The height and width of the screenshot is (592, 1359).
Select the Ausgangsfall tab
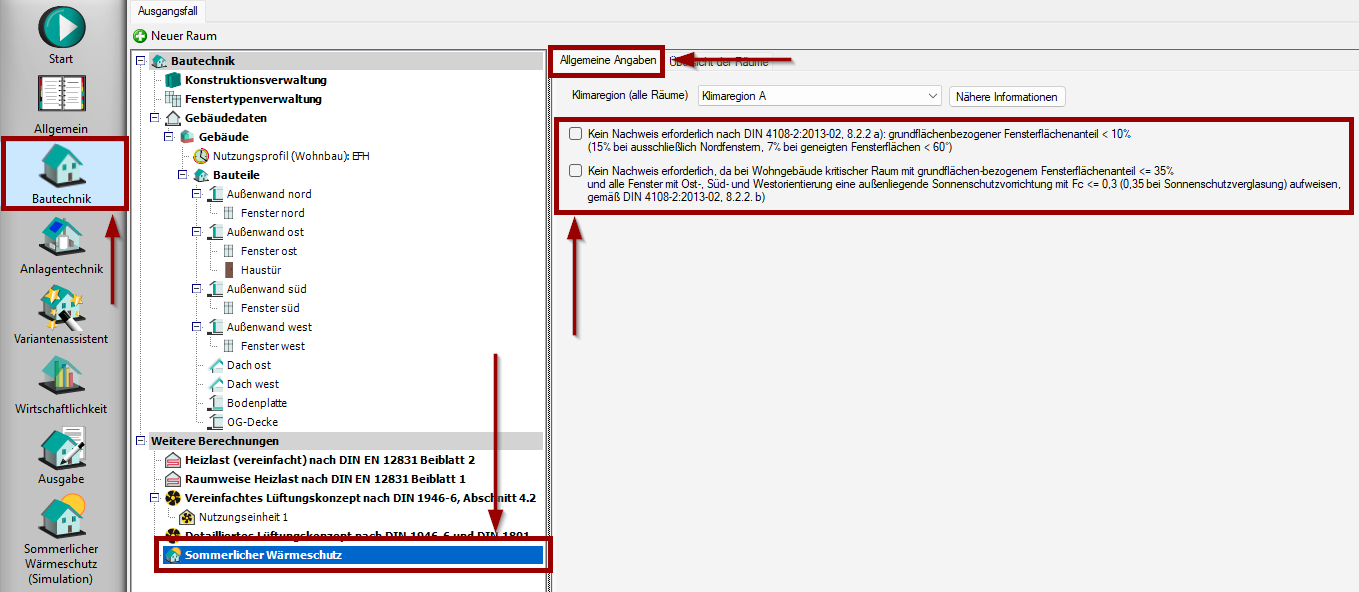167,10
